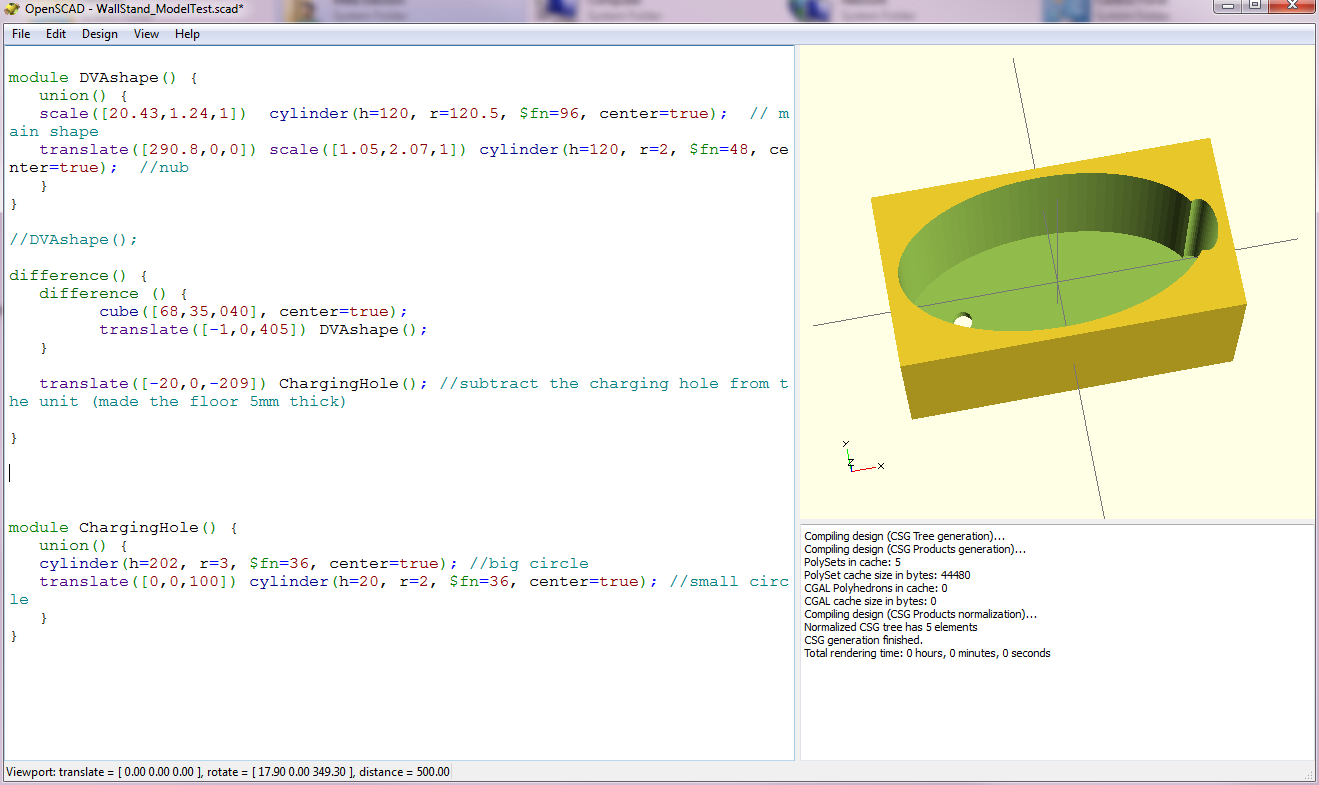This screenshot has width=1319, height=785.
Task: Click the '//DVAshape();' commented line
Action: click(73, 239)
